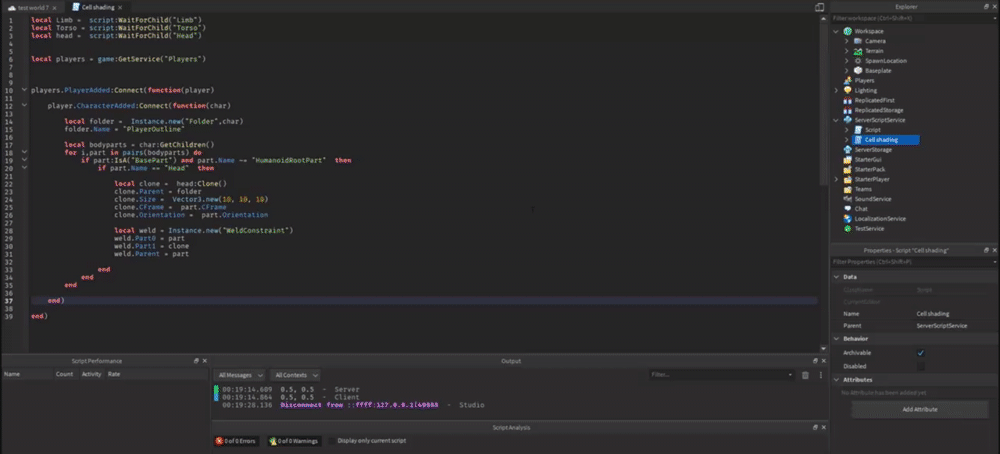Click the Workspace globe icon in Explorer
The width and height of the screenshot is (1000, 454).
pos(848,31)
